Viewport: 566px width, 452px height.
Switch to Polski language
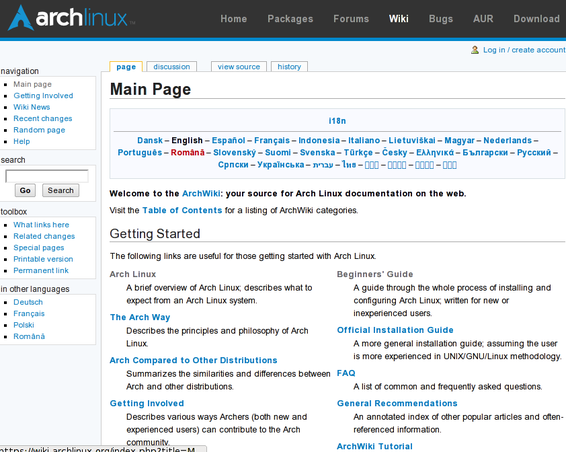tap(24, 325)
